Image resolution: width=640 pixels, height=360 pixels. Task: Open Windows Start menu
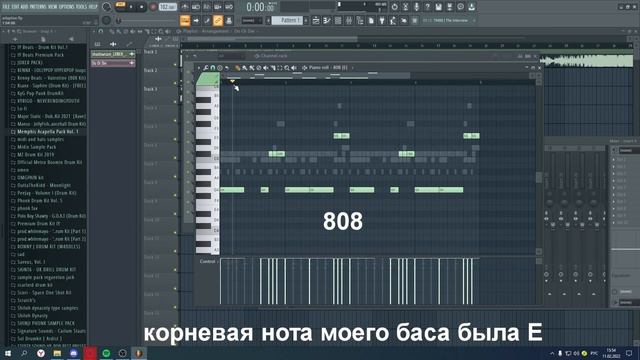click(8, 353)
